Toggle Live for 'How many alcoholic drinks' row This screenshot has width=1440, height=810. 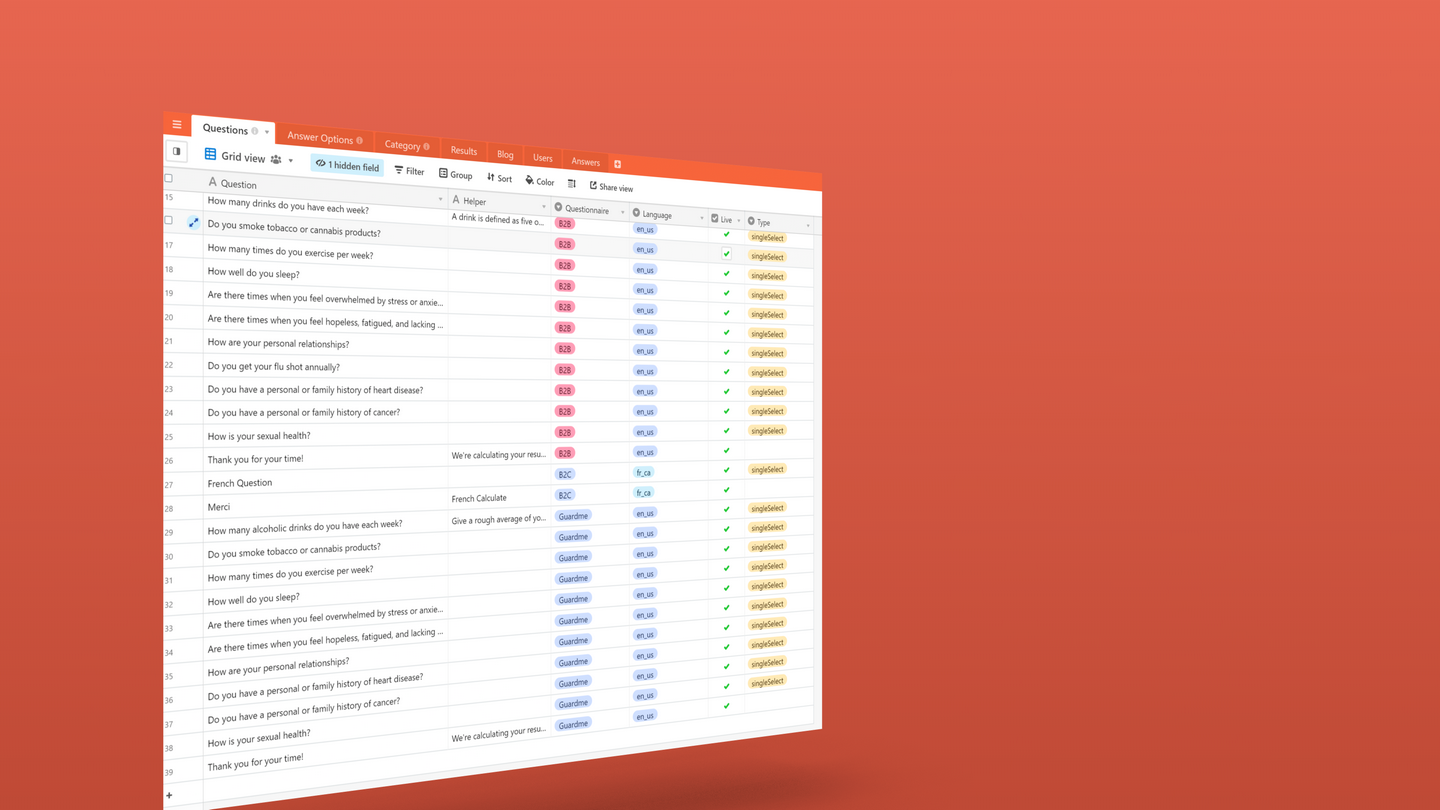click(x=727, y=509)
